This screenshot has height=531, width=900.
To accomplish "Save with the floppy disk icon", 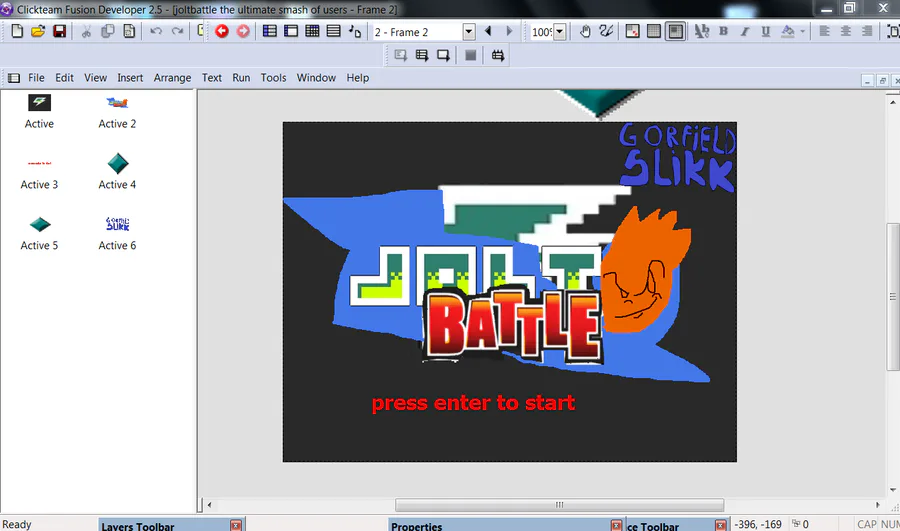I will coord(60,31).
